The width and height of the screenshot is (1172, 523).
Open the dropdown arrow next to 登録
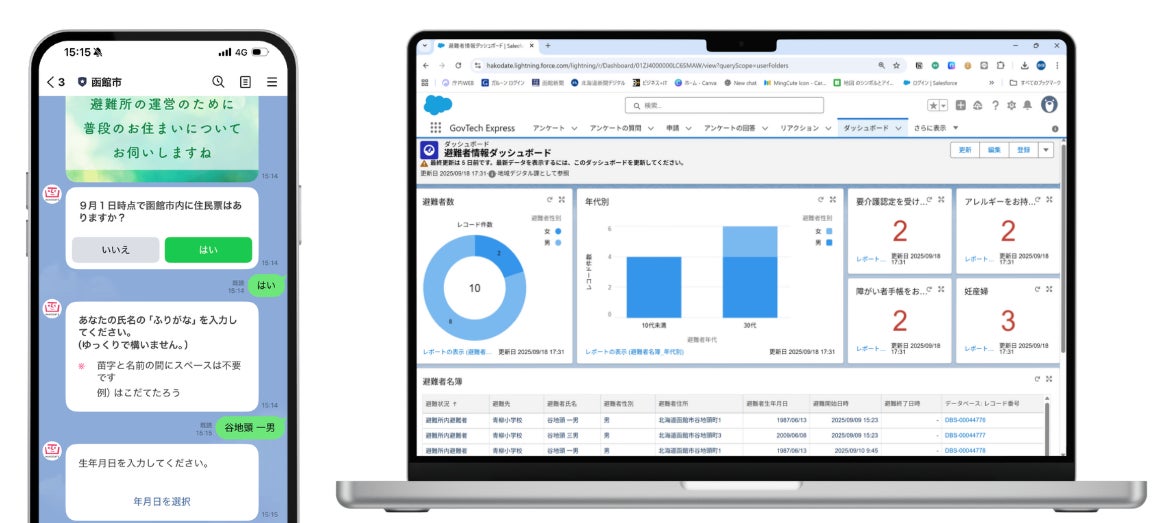click(x=1046, y=149)
